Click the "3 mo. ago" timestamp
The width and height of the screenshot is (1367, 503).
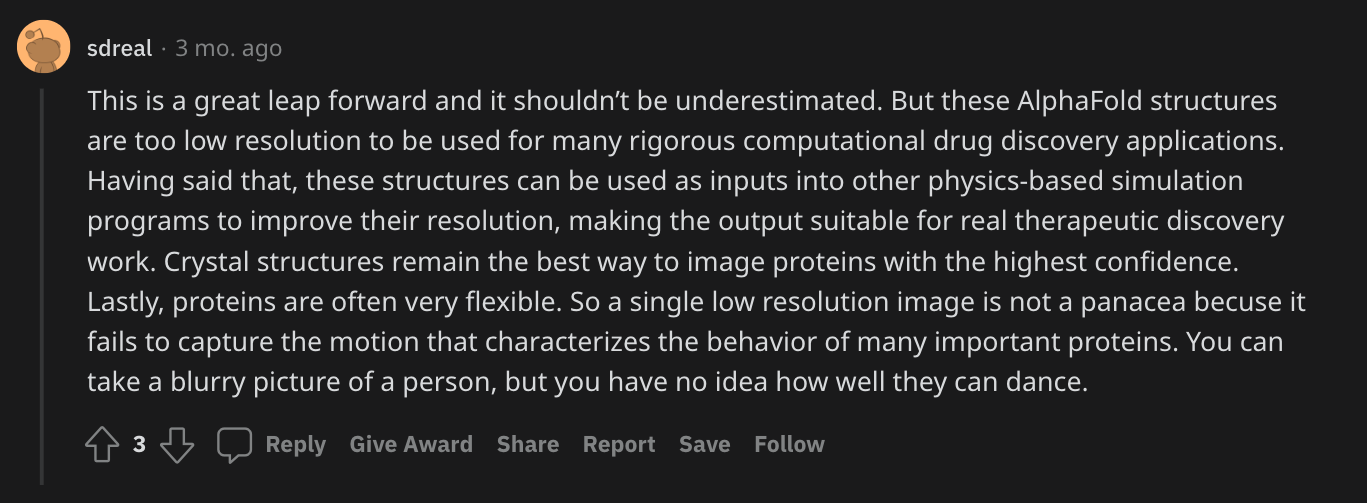(x=228, y=48)
